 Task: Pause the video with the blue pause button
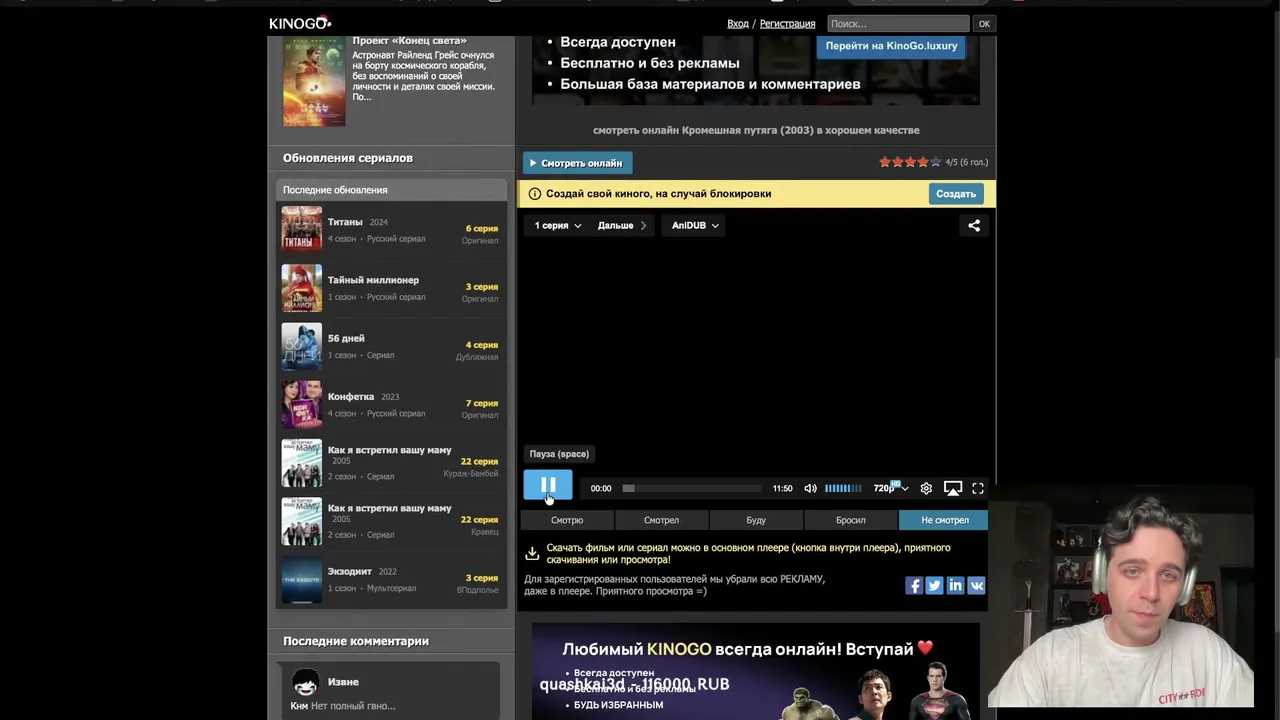[548, 486]
